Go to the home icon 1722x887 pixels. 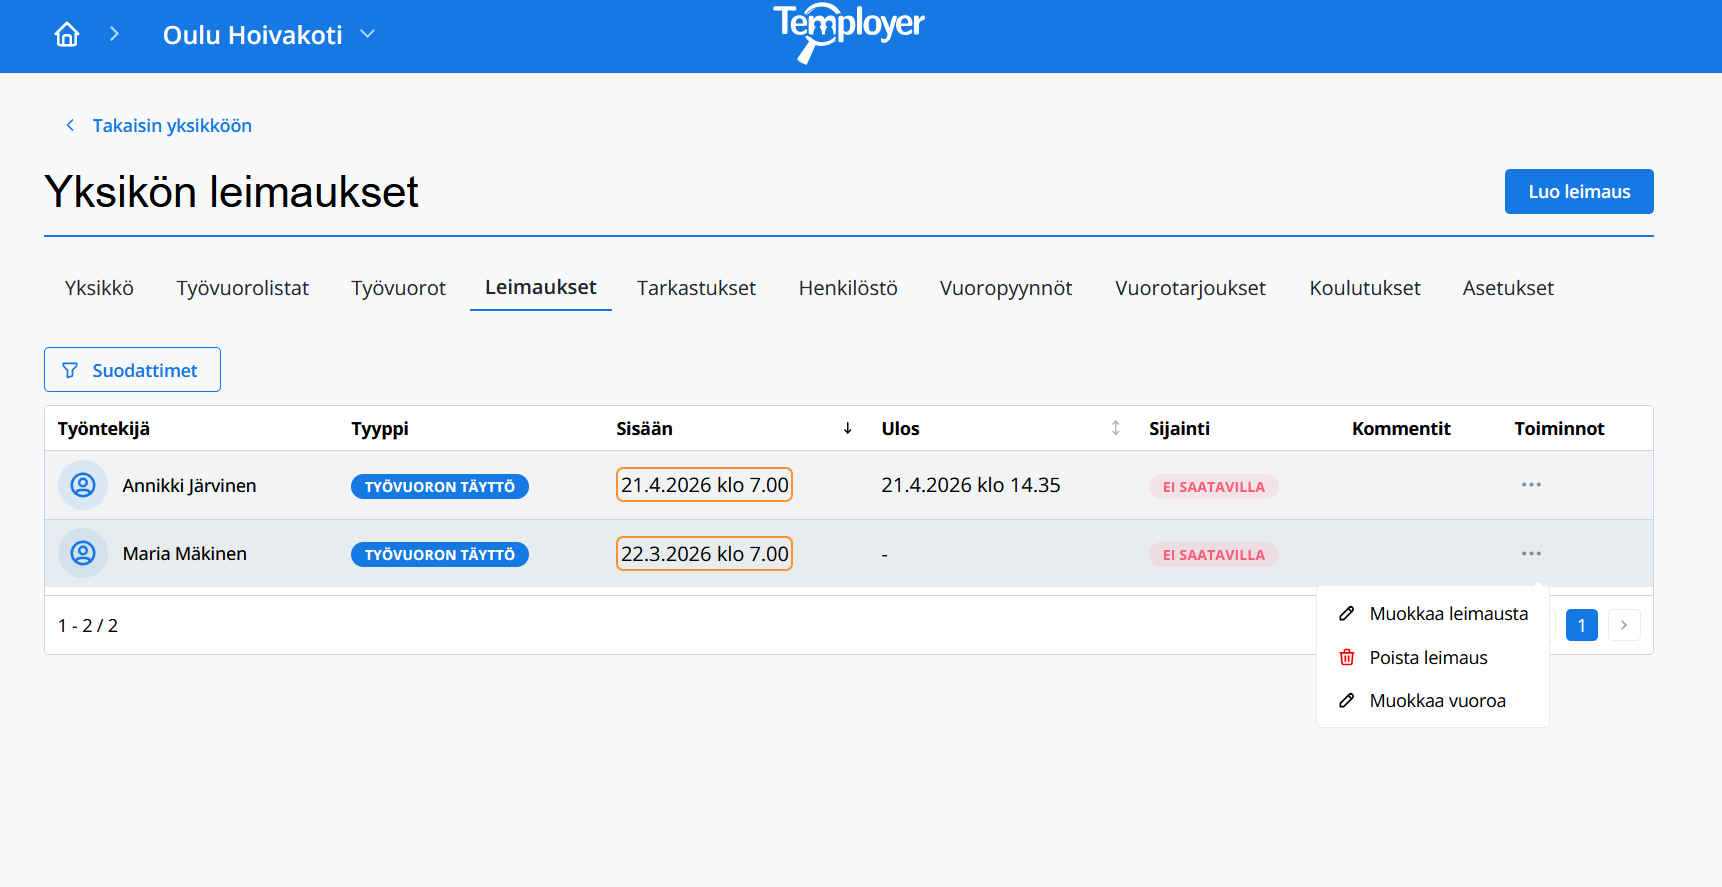(67, 35)
